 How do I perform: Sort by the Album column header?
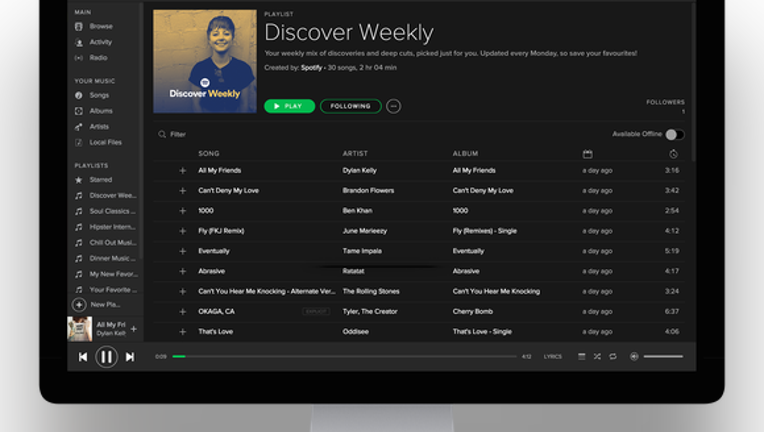465,153
